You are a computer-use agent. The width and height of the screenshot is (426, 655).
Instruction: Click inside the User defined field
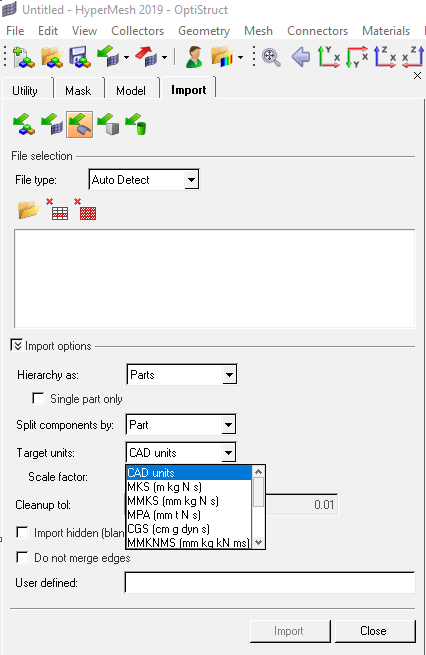click(x=270, y=582)
